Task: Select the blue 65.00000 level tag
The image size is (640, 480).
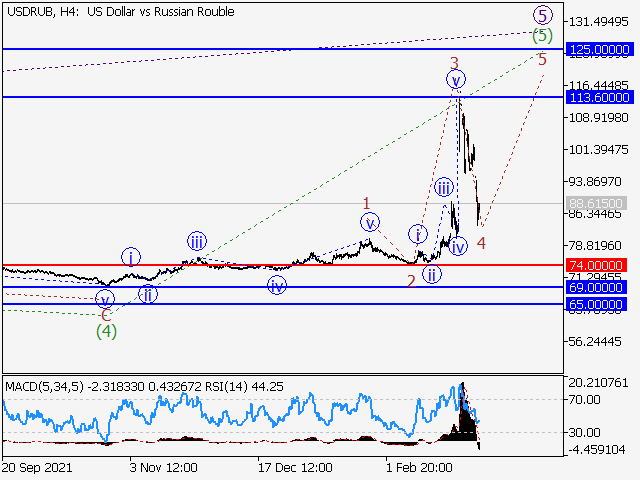Action: pyautogui.click(x=596, y=304)
